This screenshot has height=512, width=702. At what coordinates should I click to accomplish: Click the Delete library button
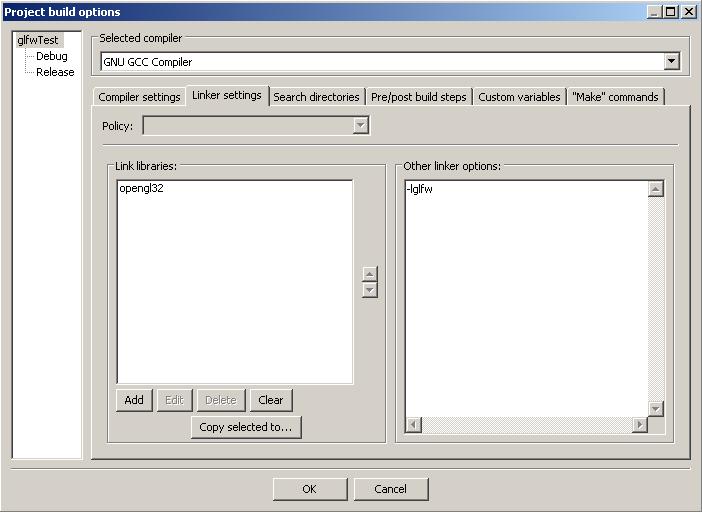tap(221, 400)
